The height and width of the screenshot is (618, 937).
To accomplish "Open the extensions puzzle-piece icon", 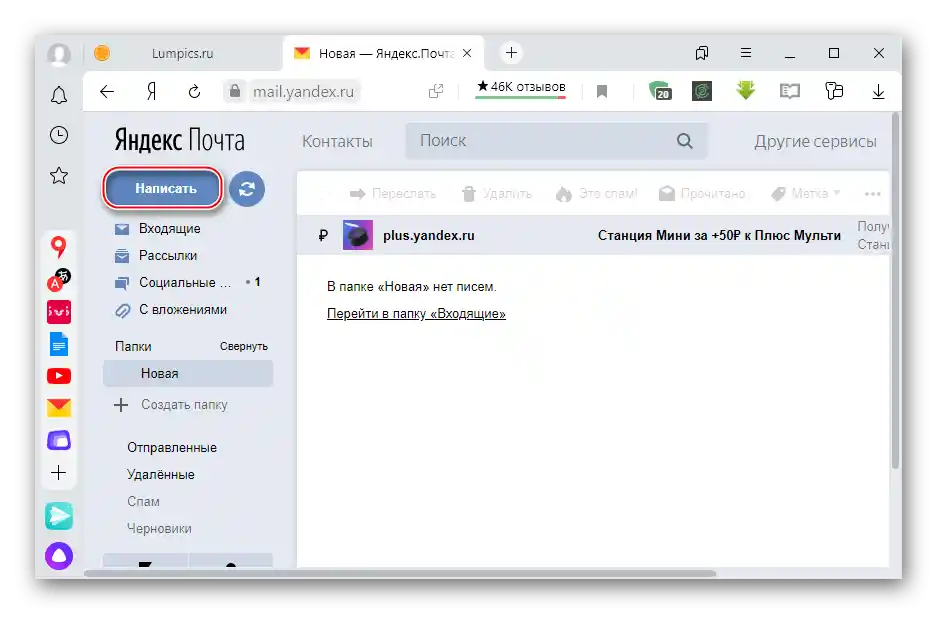I will (834, 91).
